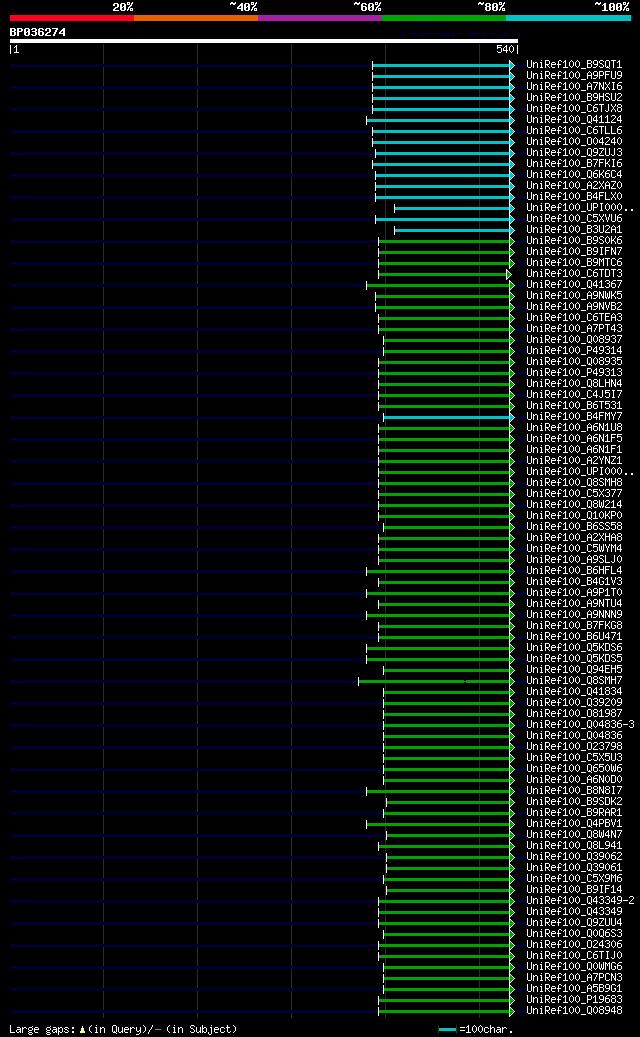The image size is (640, 1037).
Task: Click the UniRef100_A9NNN9 label
Action: (574, 614)
